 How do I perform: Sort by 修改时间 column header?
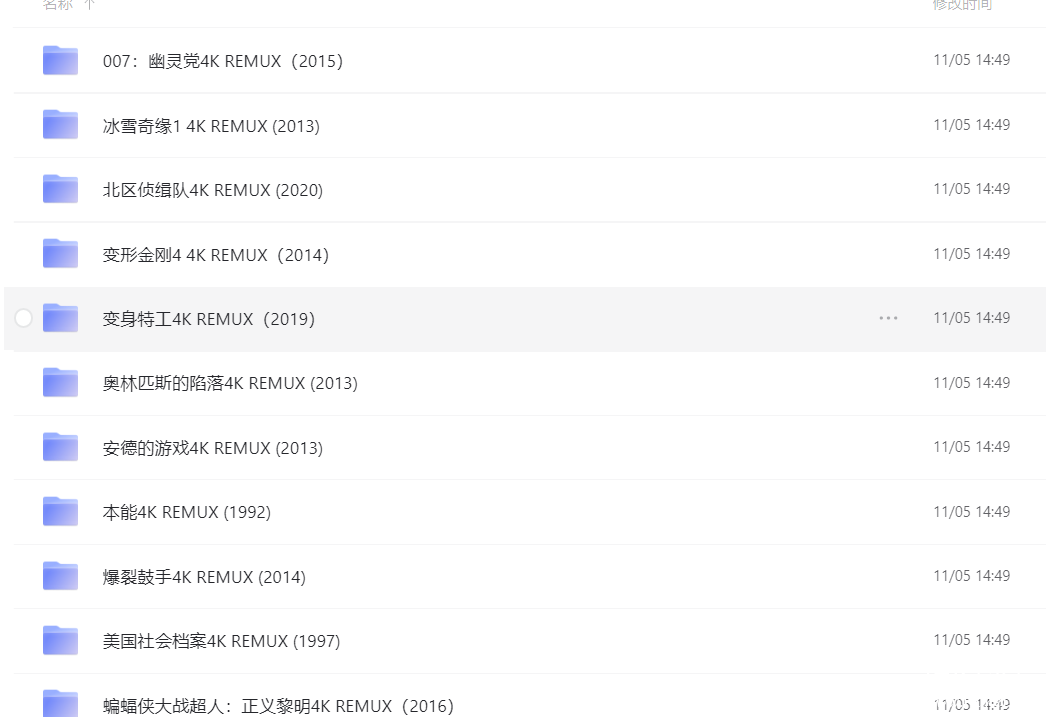pos(962,5)
